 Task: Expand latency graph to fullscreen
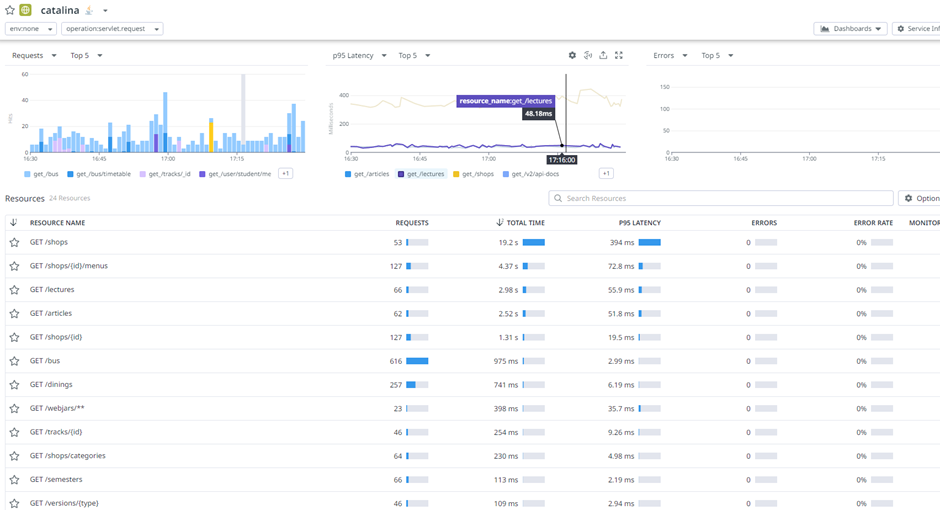619,55
